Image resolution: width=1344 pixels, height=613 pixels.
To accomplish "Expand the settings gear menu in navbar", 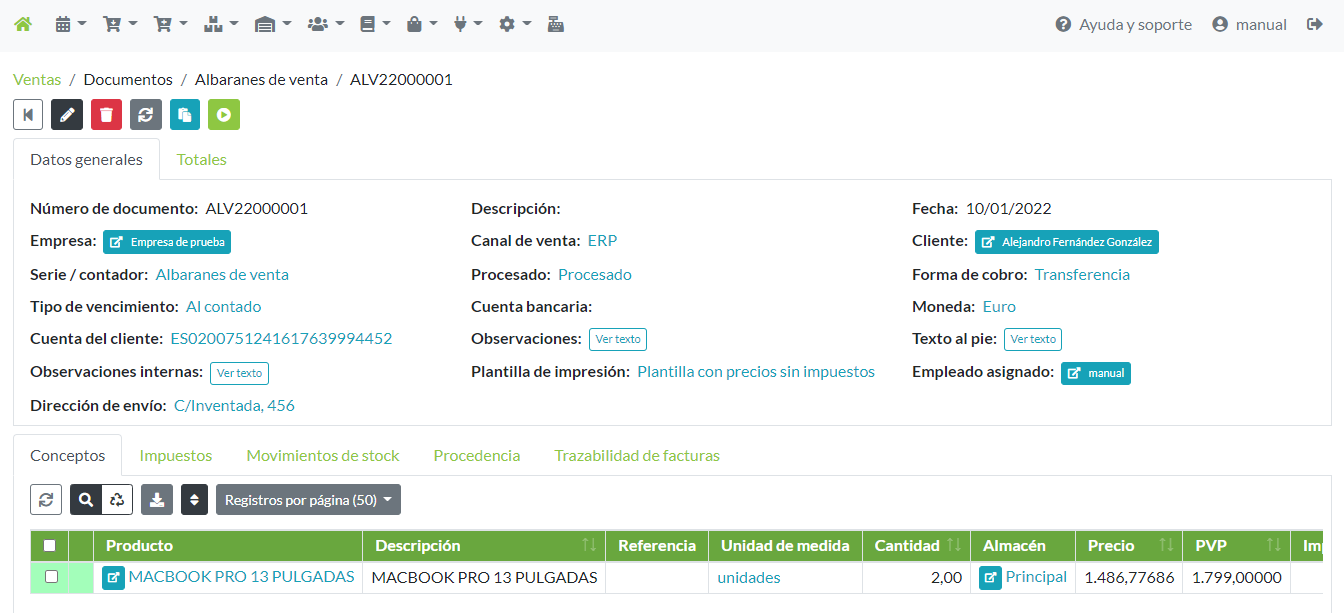I will click(x=514, y=24).
